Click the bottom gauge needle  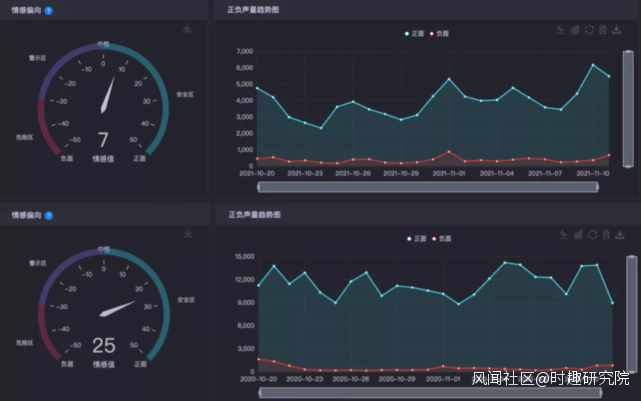click(118, 309)
